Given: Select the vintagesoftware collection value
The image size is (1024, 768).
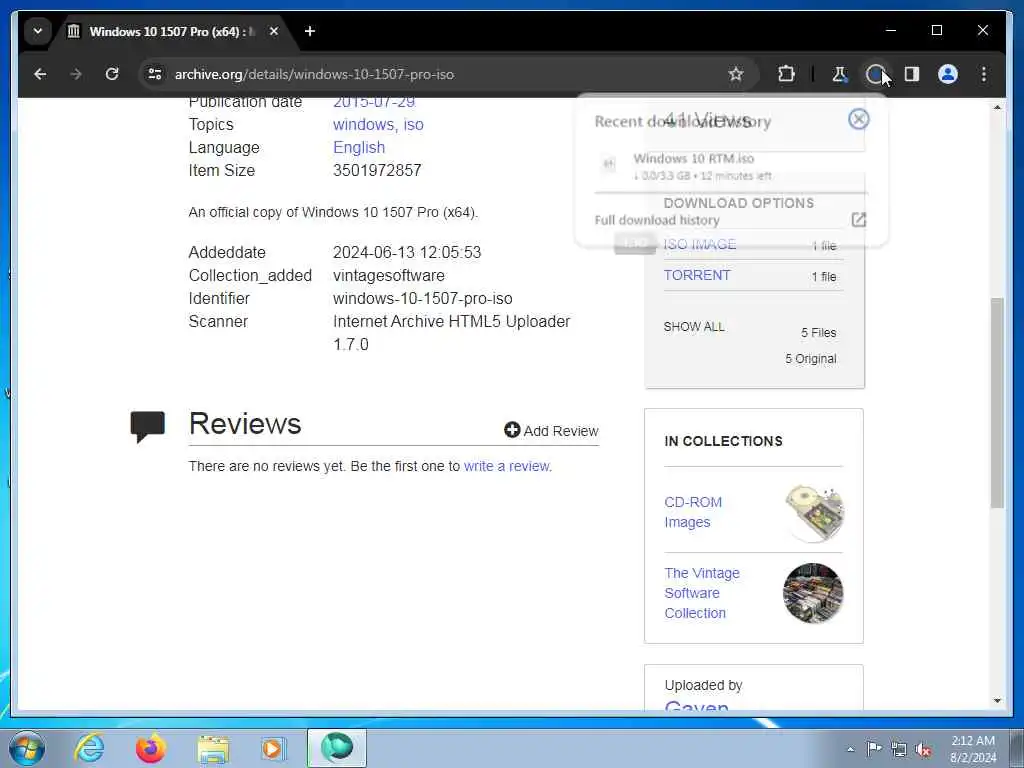Looking at the screenshot, I should pos(389,276).
